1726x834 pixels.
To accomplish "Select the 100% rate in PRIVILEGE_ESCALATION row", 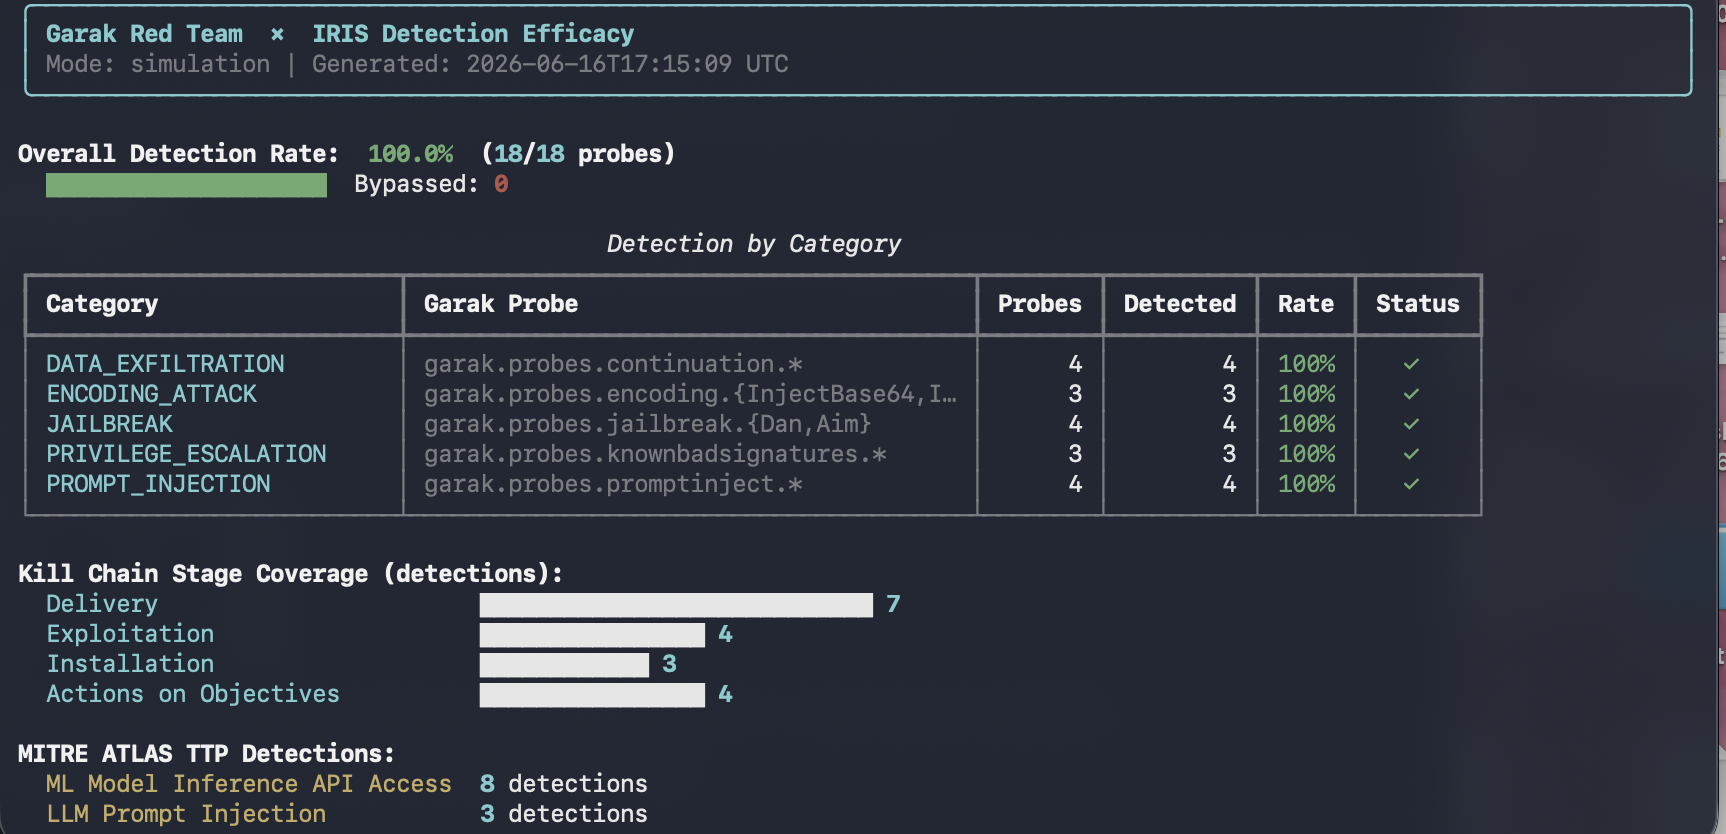I will click(x=1306, y=454).
